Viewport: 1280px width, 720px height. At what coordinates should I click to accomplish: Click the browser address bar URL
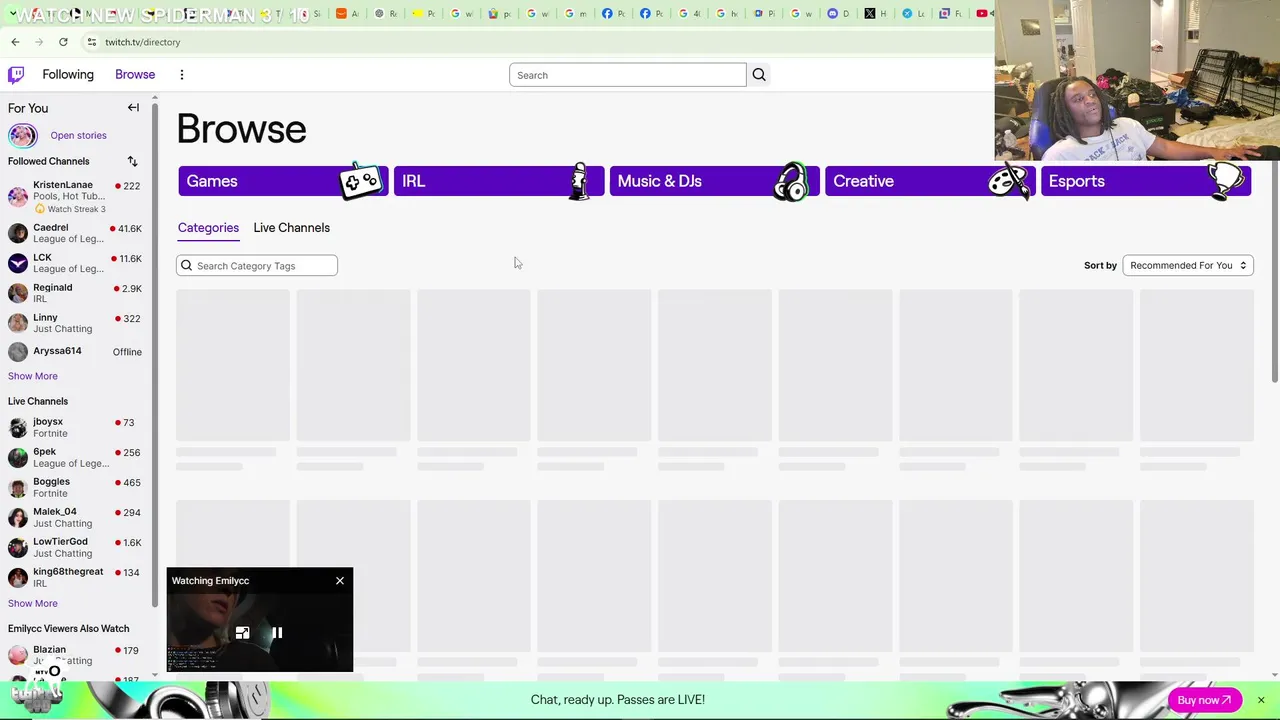143,42
